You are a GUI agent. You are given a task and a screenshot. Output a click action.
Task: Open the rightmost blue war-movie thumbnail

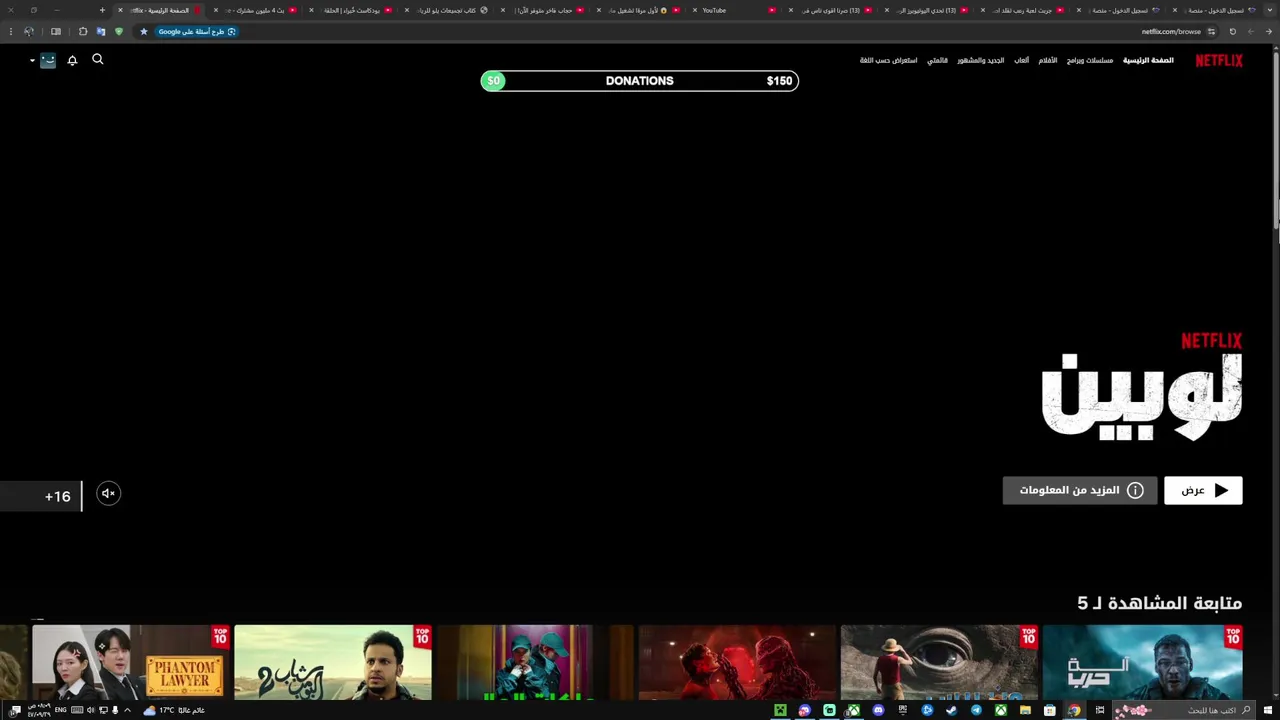pos(1142,662)
